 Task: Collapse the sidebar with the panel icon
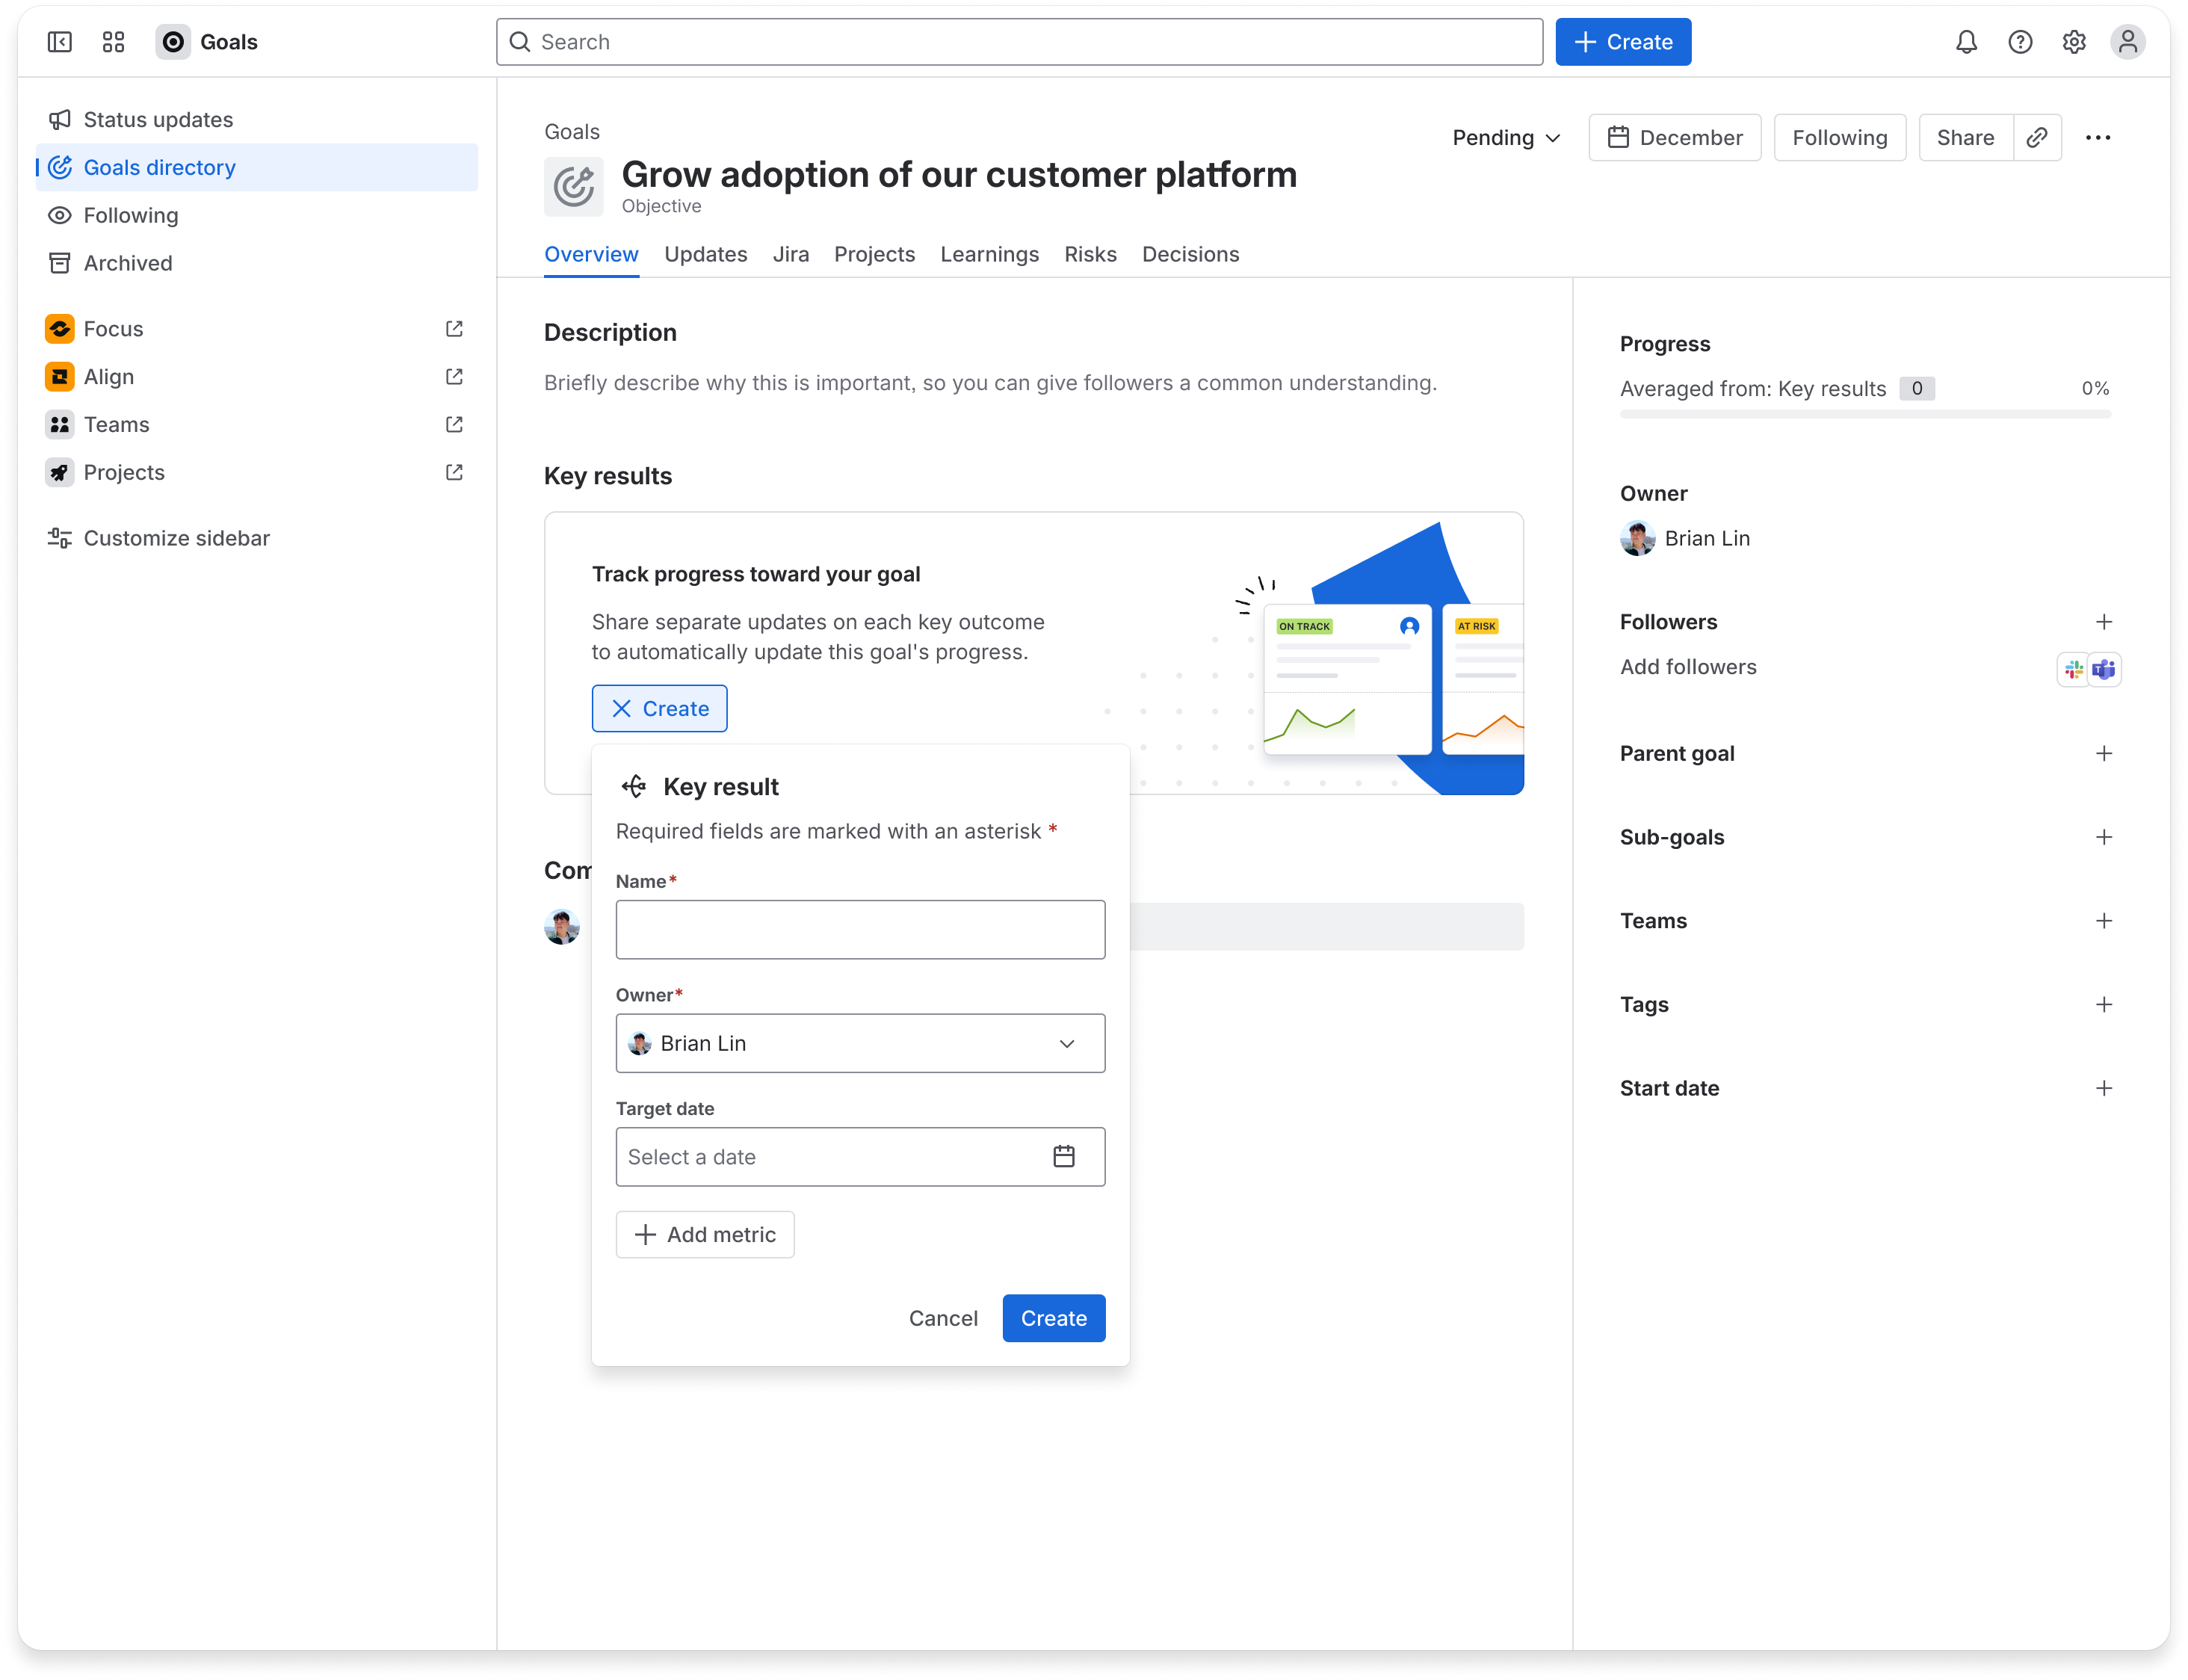click(x=59, y=41)
